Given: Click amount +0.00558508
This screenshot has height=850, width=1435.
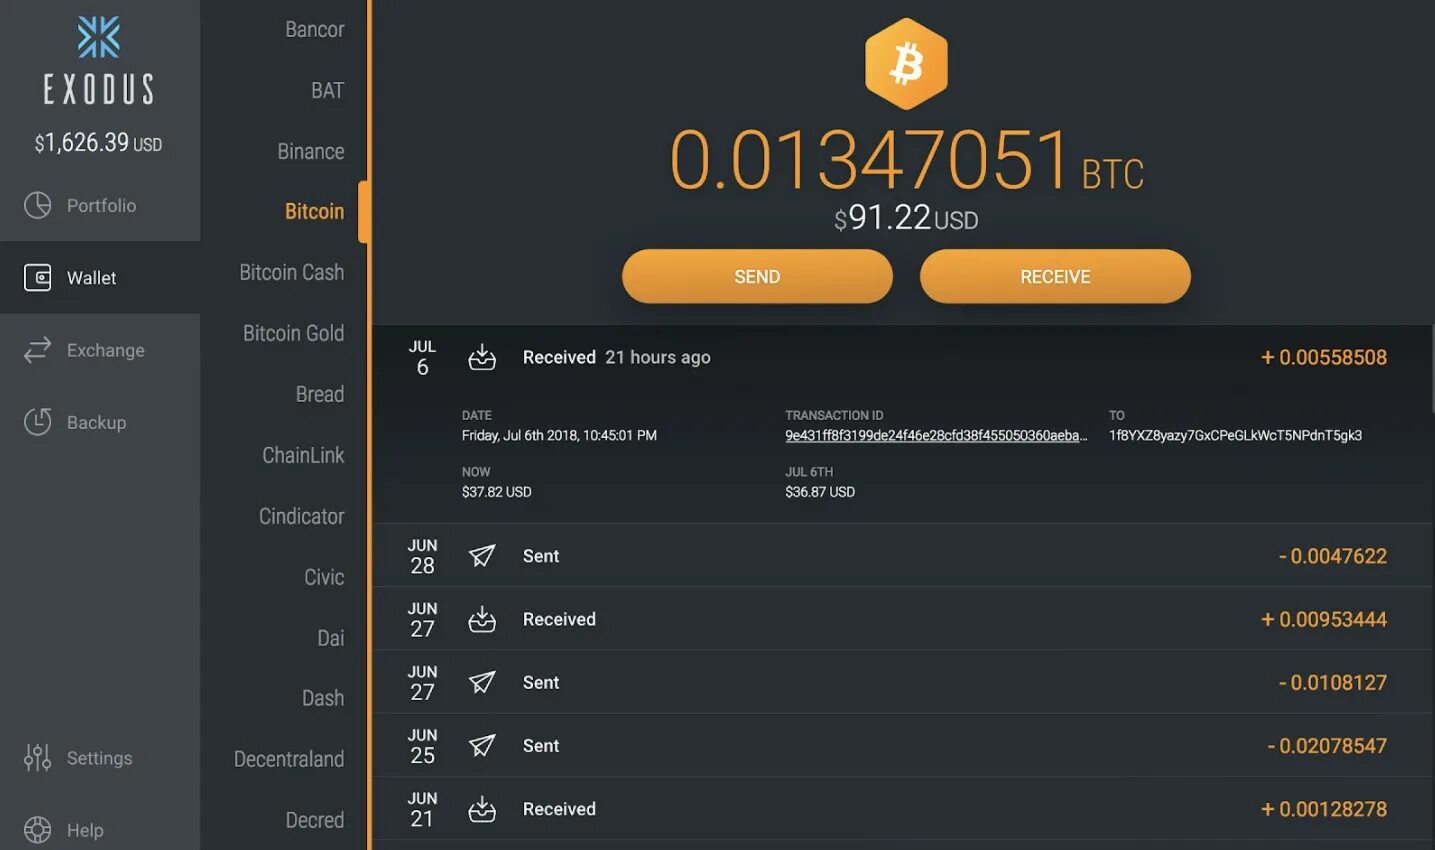Looking at the screenshot, I should click(x=1324, y=357).
